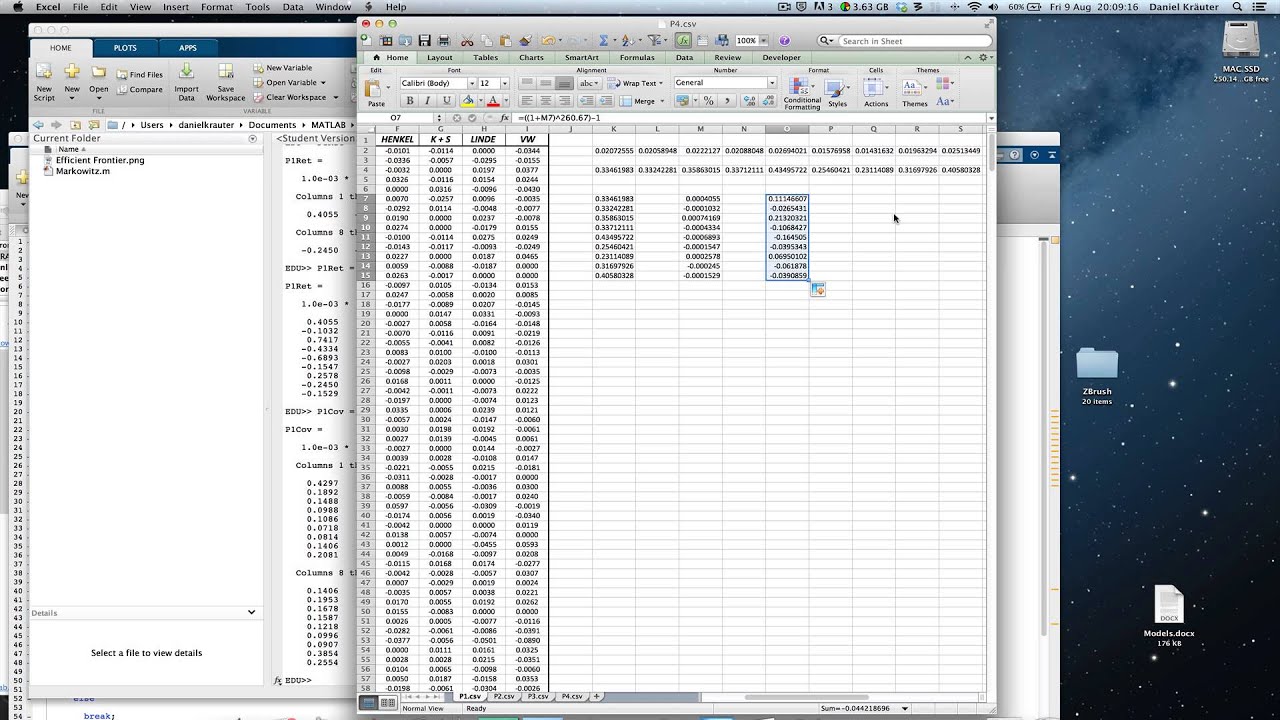Screen dimensions: 1280x720
Task: Apply the red font color swatch
Action: click(493, 101)
